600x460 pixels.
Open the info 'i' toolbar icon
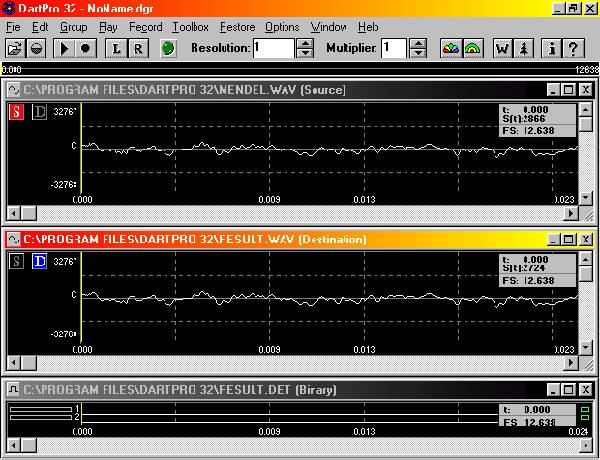click(x=551, y=48)
